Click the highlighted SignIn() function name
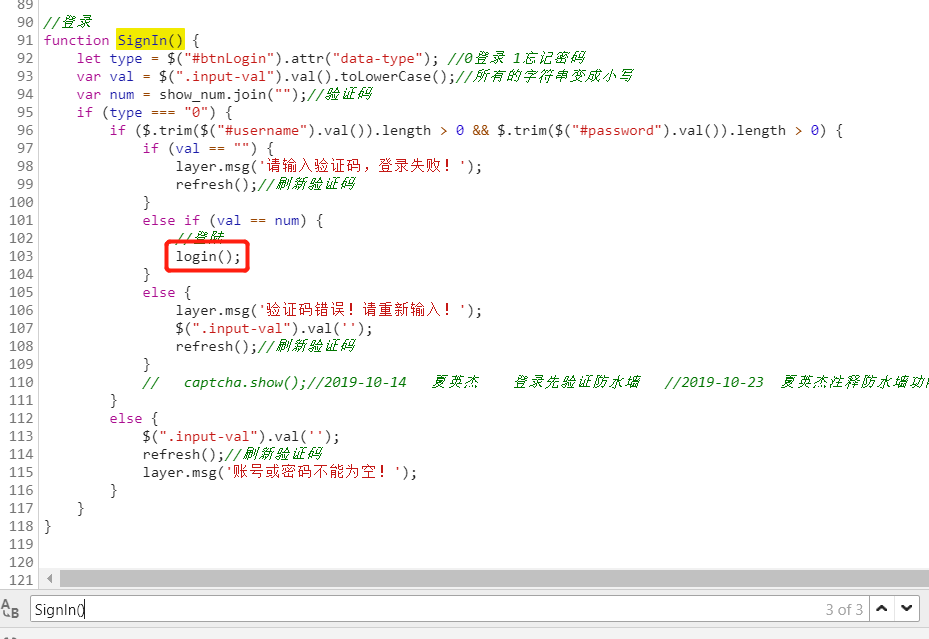The image size is (929, 639). [x=149, y=40]
